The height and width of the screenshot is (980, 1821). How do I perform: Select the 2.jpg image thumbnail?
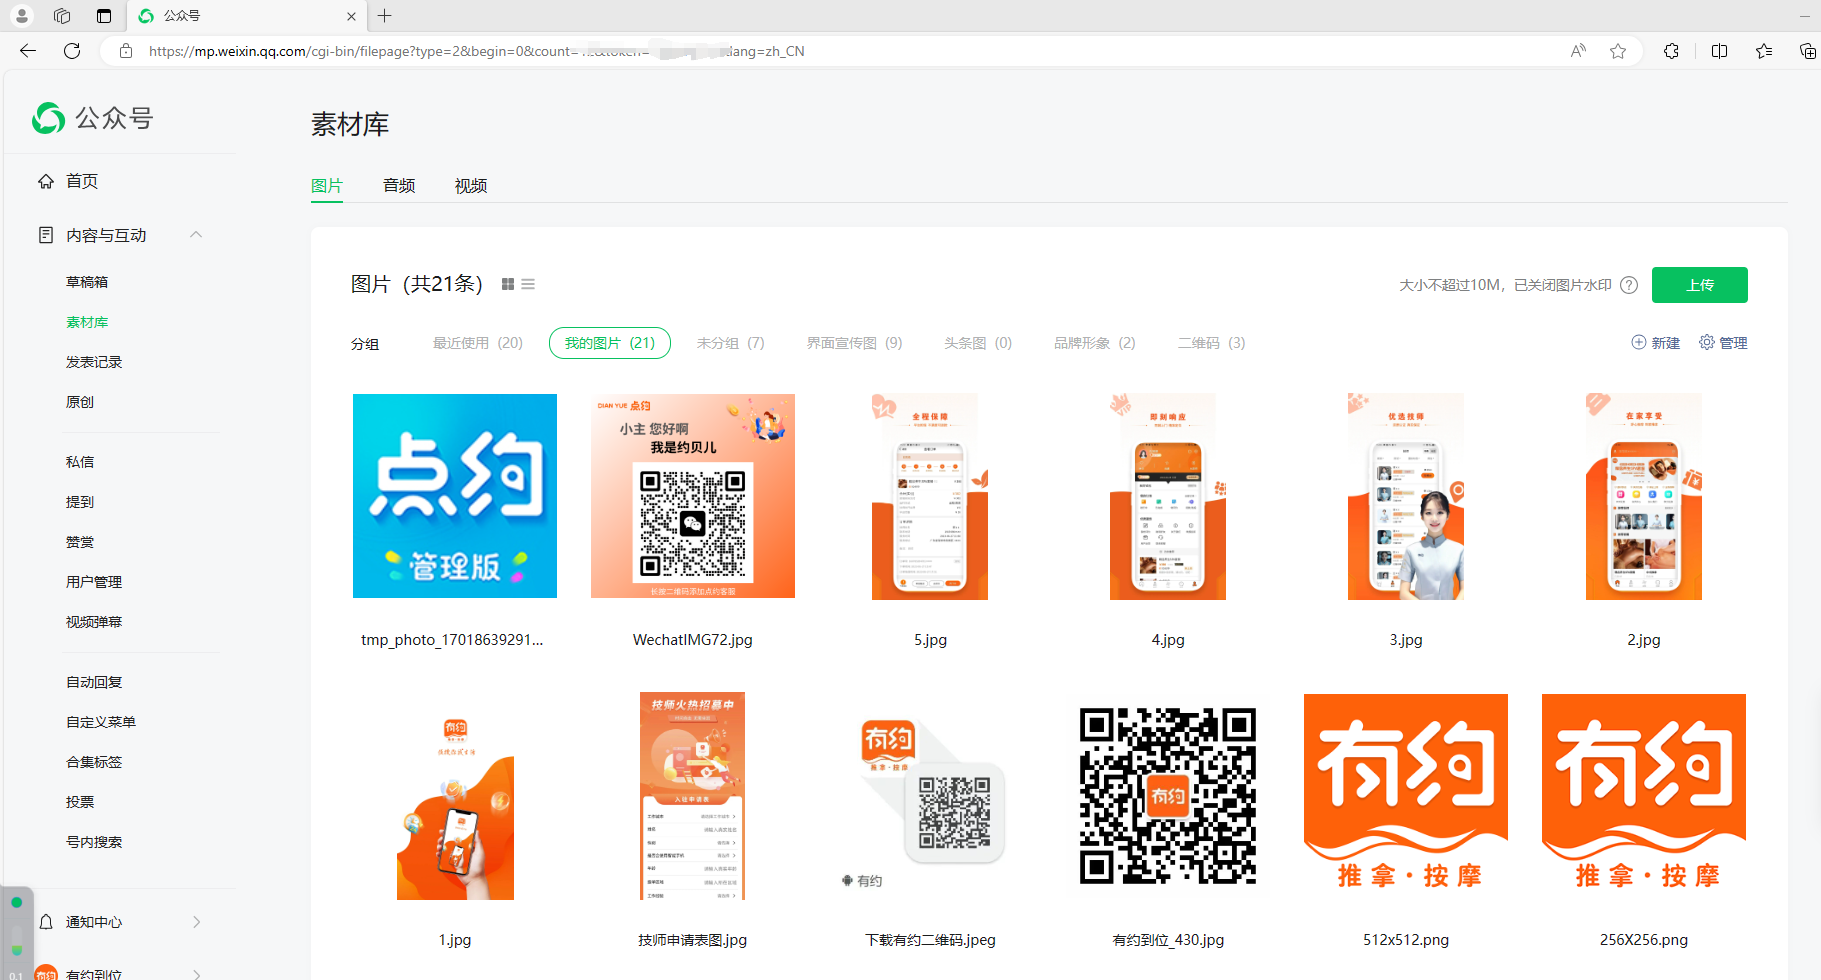coord(1644,496)
